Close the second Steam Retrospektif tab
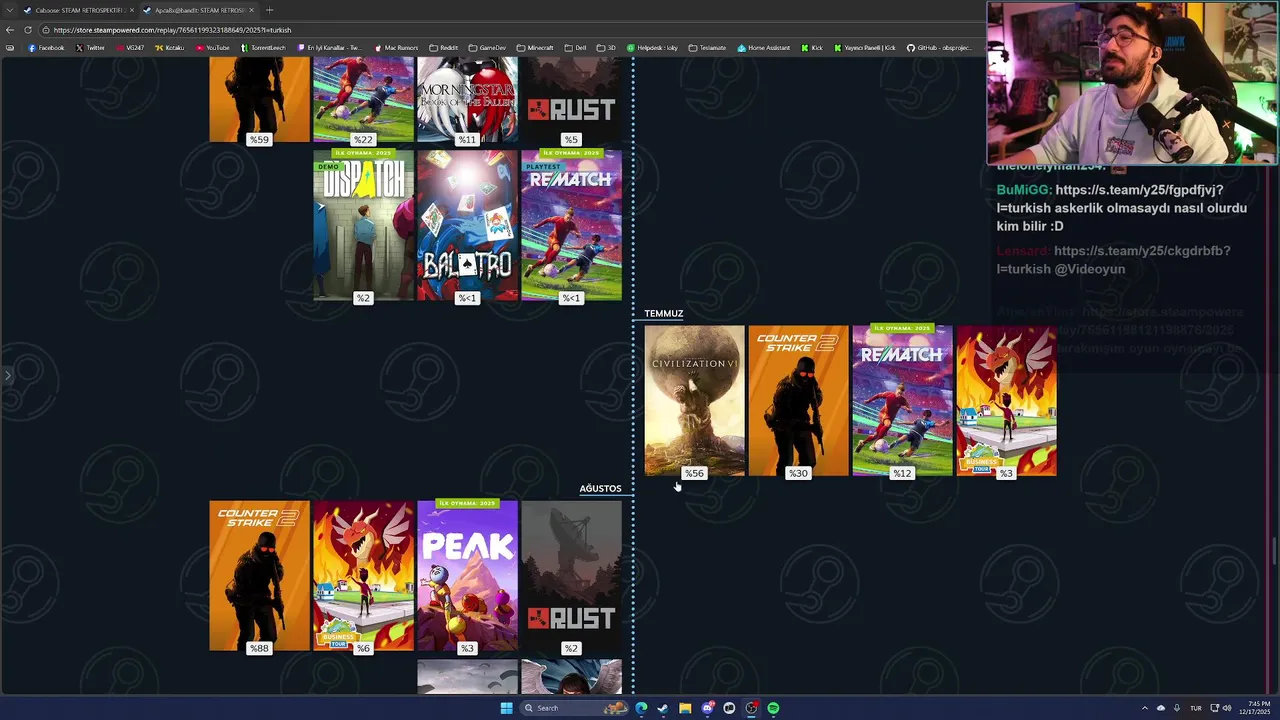Image resolution: width=1280 pixels, height=720 pixels. [251, 10]
